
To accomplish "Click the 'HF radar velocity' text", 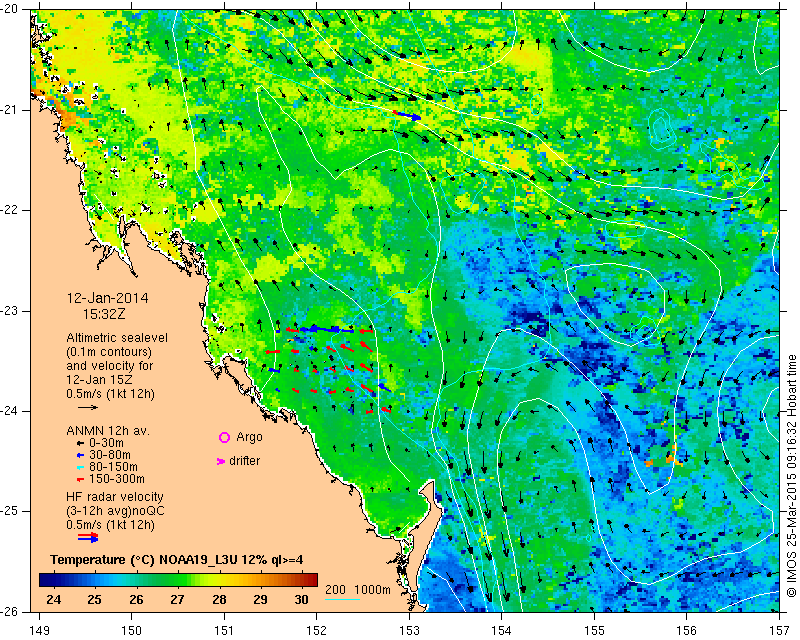I will [115, 497].
